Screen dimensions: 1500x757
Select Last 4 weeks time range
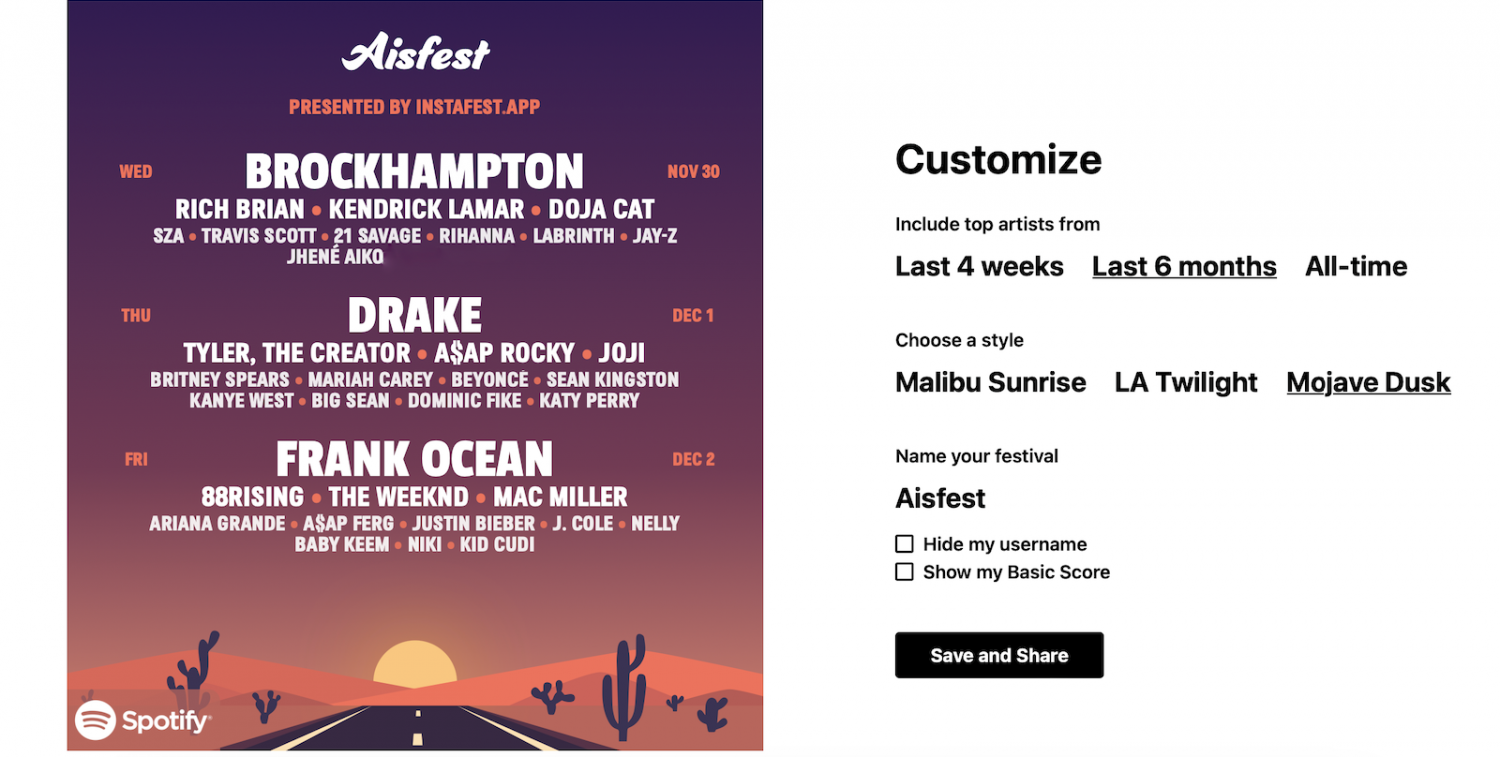click(979, 266)
